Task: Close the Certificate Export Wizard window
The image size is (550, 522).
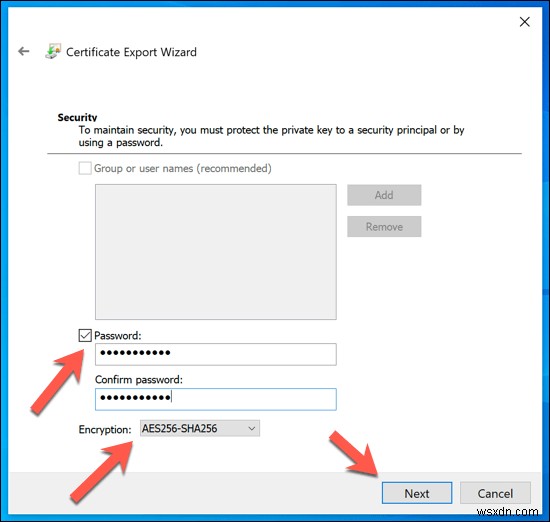Action: click(x=524, y=22)
